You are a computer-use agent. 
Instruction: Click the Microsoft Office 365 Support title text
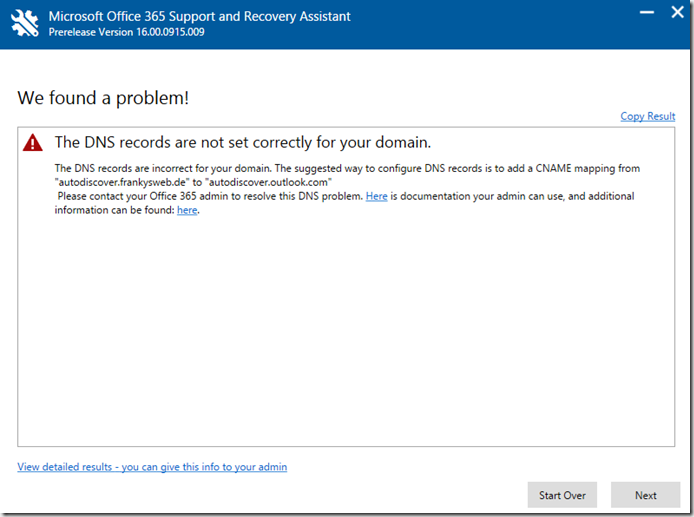tap(199, 16)
